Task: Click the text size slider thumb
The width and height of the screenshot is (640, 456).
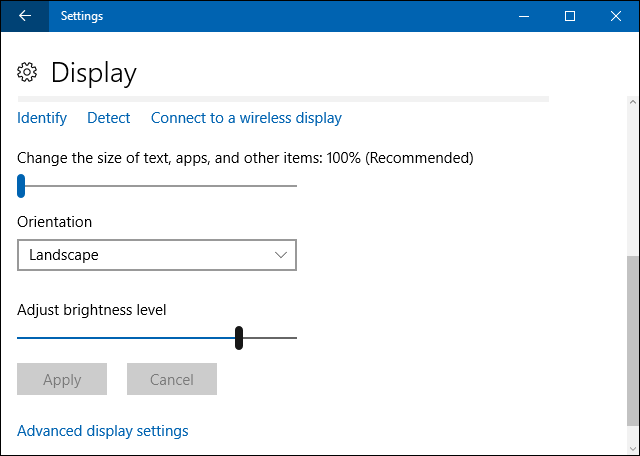Action: (x=21, y=186)
